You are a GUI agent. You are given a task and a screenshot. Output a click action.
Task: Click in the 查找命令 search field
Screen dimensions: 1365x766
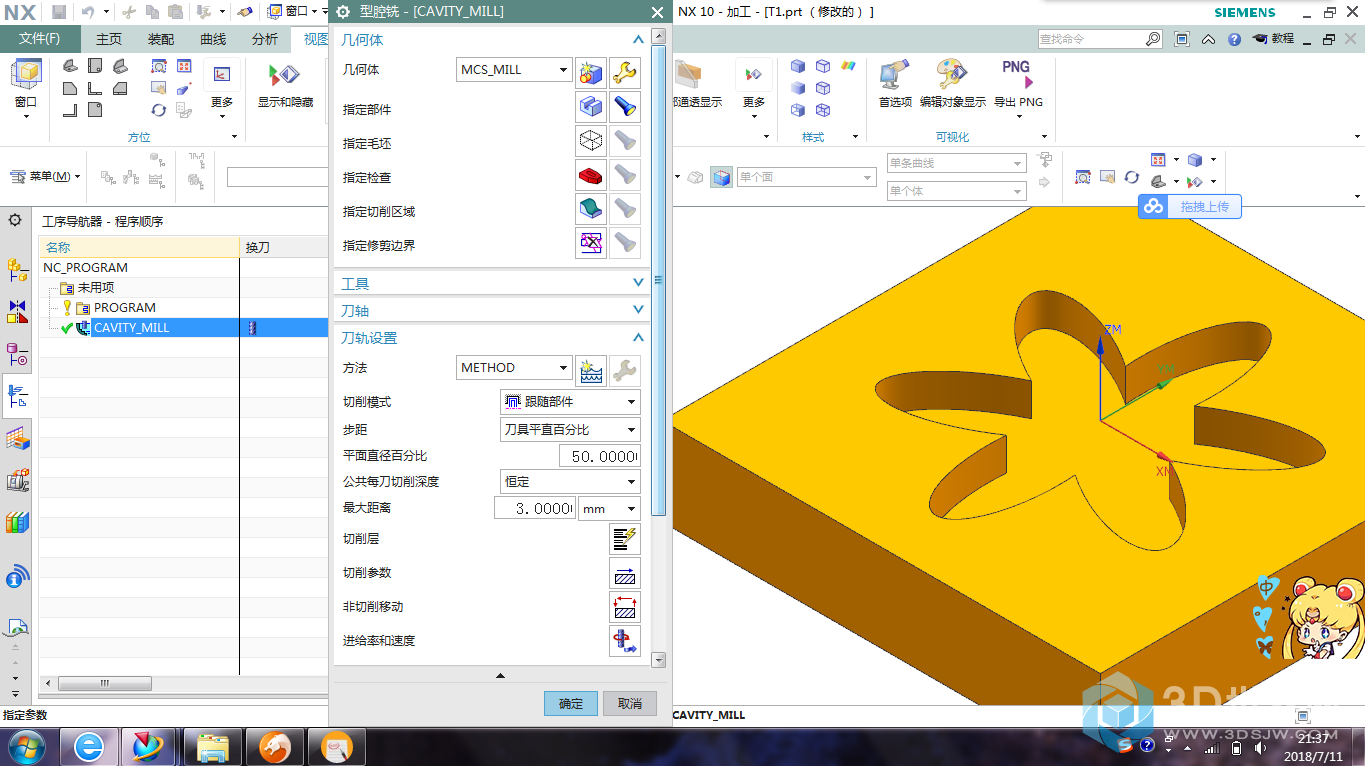(x=1091, y=39)
